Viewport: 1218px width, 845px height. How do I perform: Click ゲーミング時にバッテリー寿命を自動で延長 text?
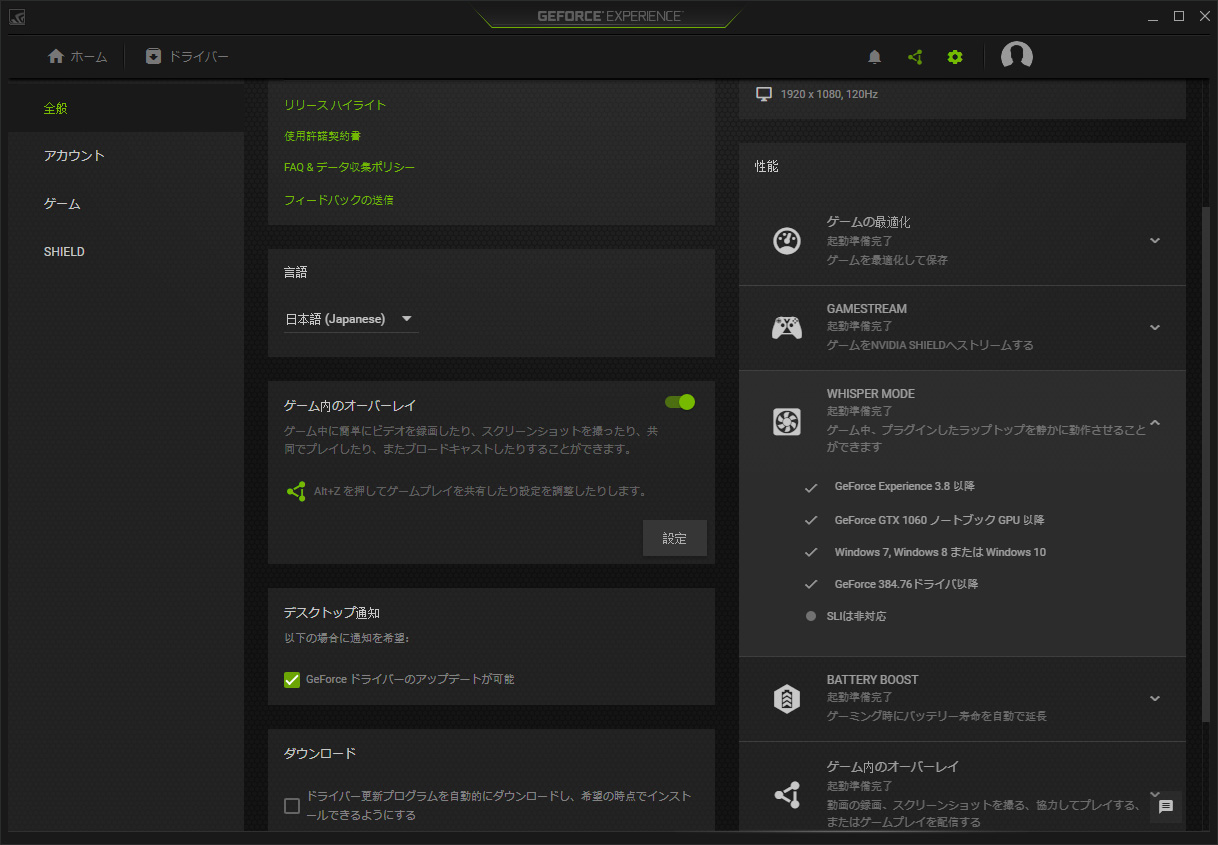(x=937, y=716)
